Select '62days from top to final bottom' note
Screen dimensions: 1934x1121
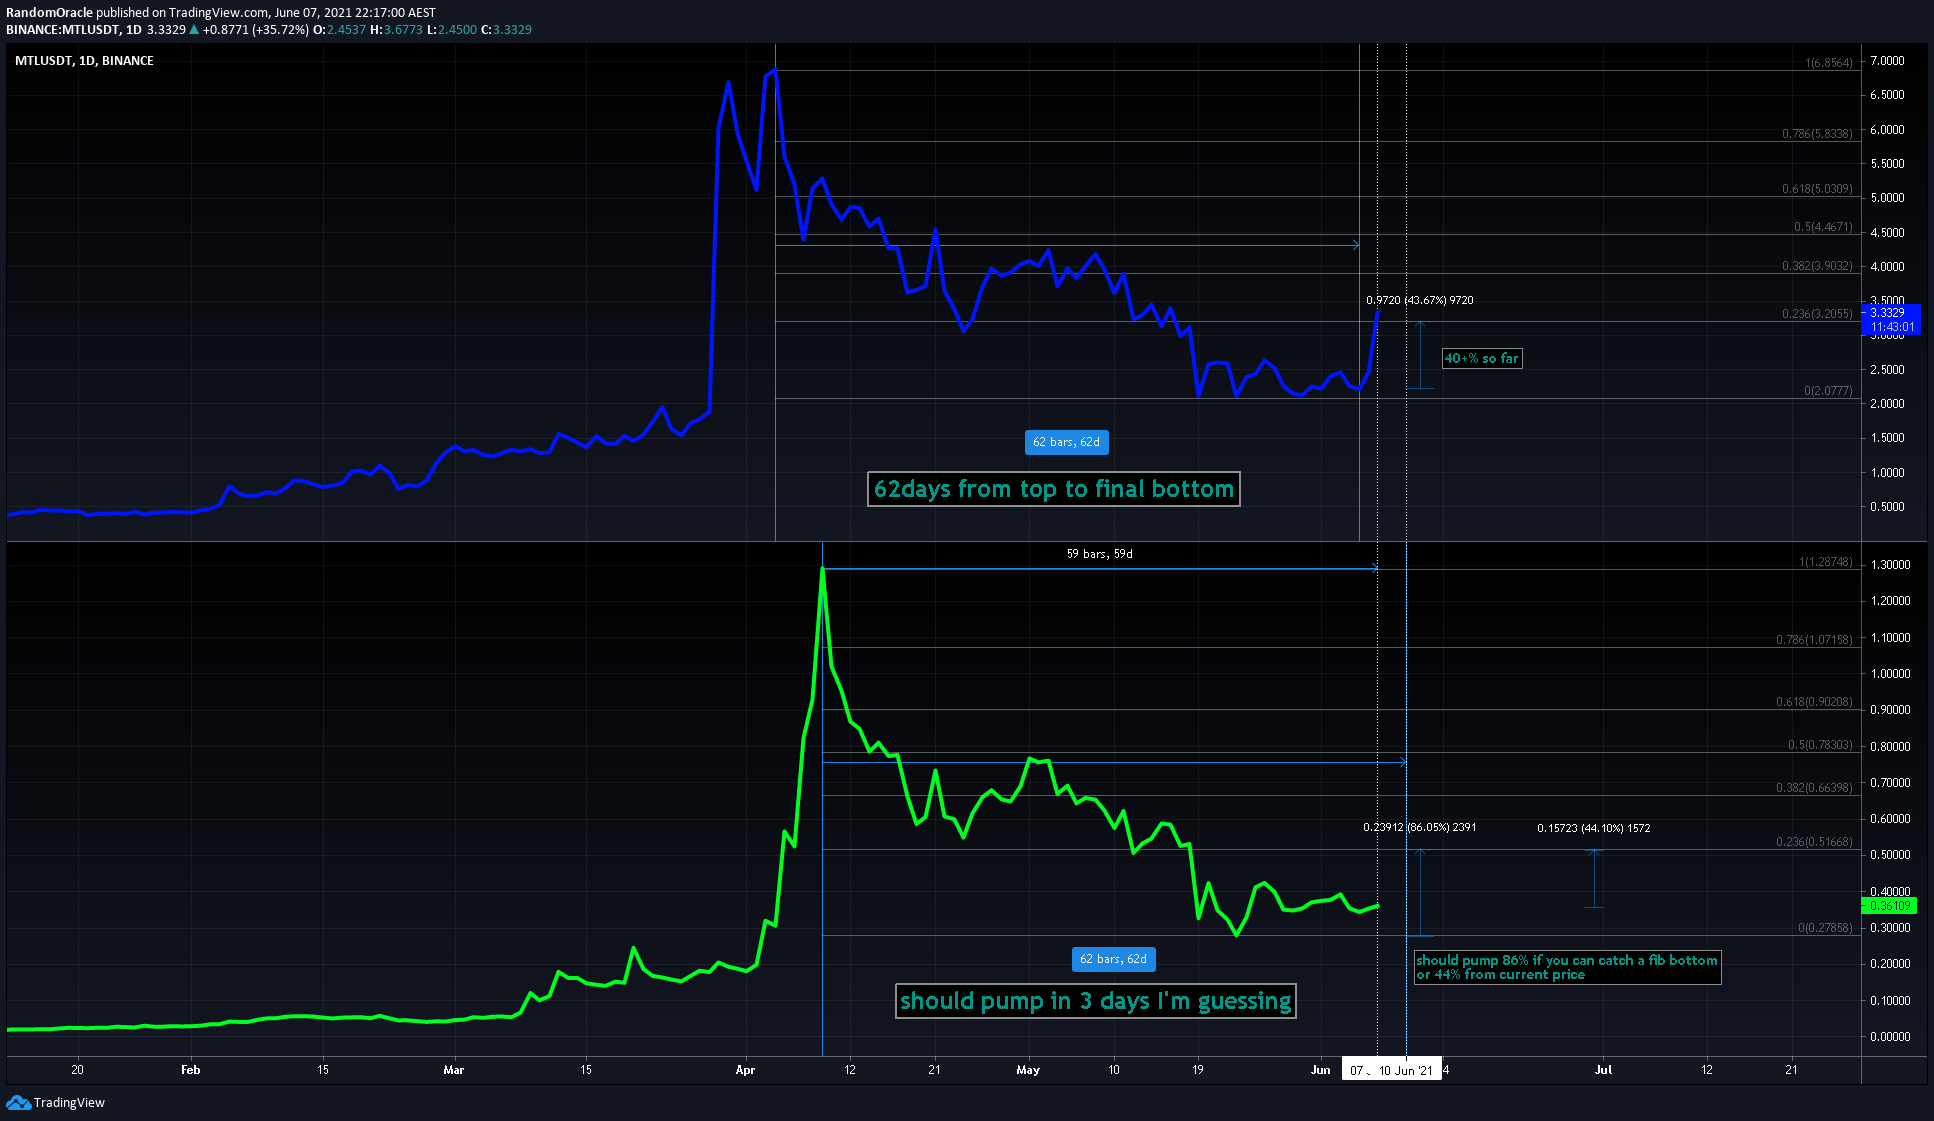pyautogui.click(x=1054, y=489)
